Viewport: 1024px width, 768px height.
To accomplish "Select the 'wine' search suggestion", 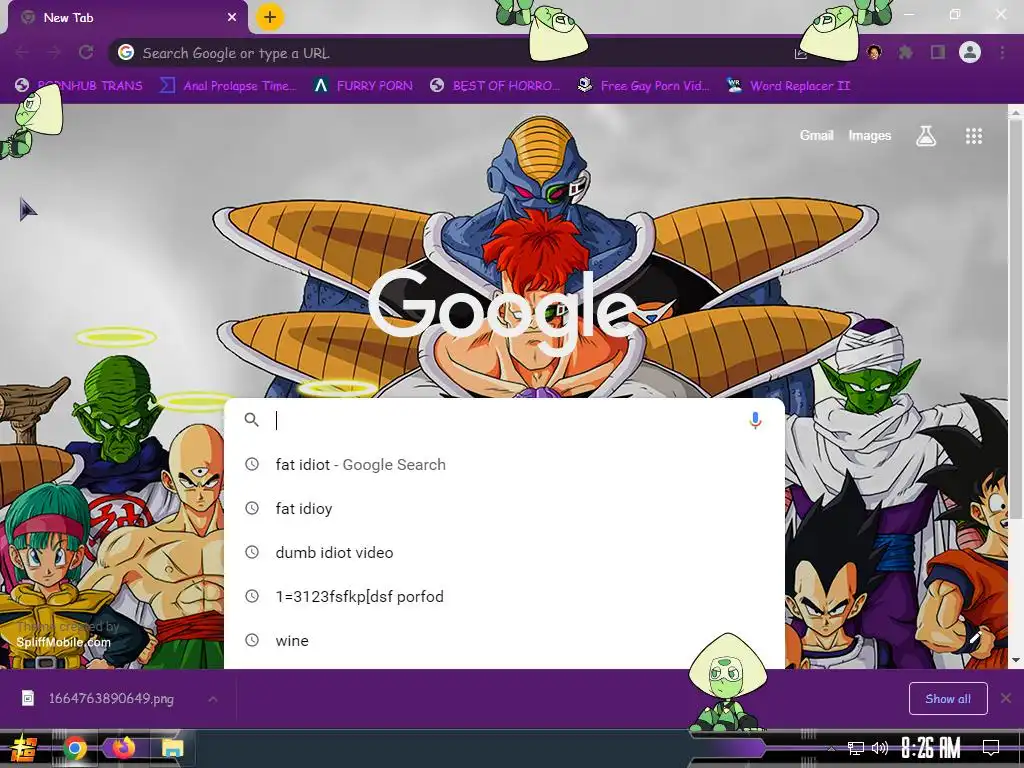I will (504, 641).
